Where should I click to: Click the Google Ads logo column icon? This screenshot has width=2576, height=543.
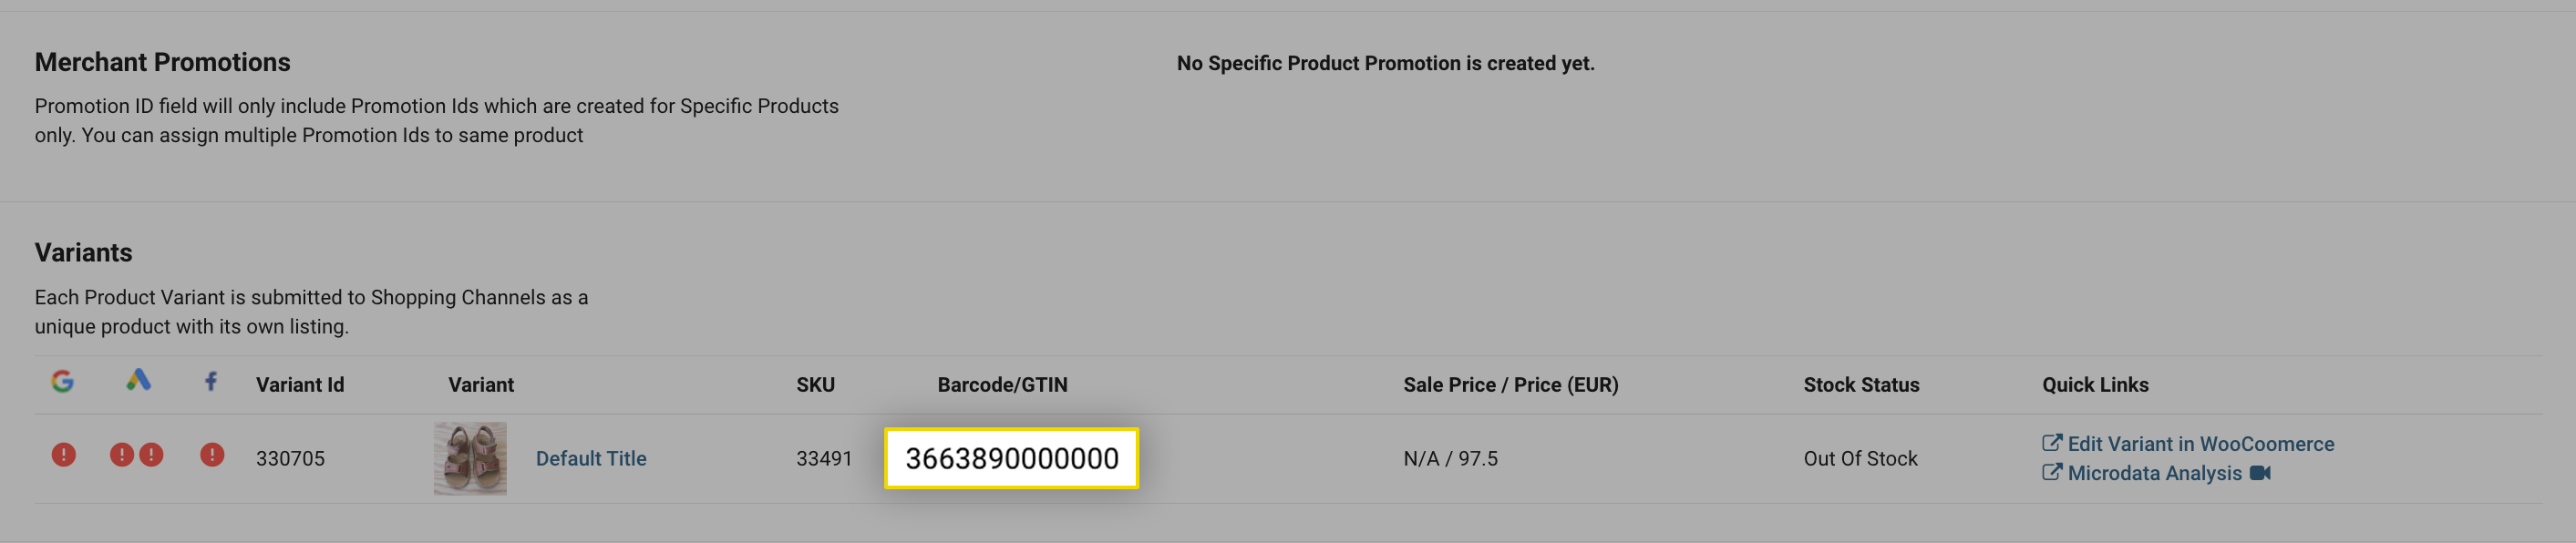pyautogui.click(x=138, y=380)
